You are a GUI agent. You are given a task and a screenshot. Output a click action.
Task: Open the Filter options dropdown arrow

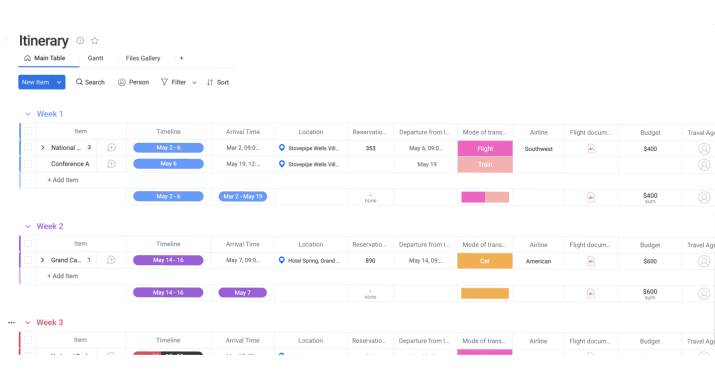tap(195, 83)
